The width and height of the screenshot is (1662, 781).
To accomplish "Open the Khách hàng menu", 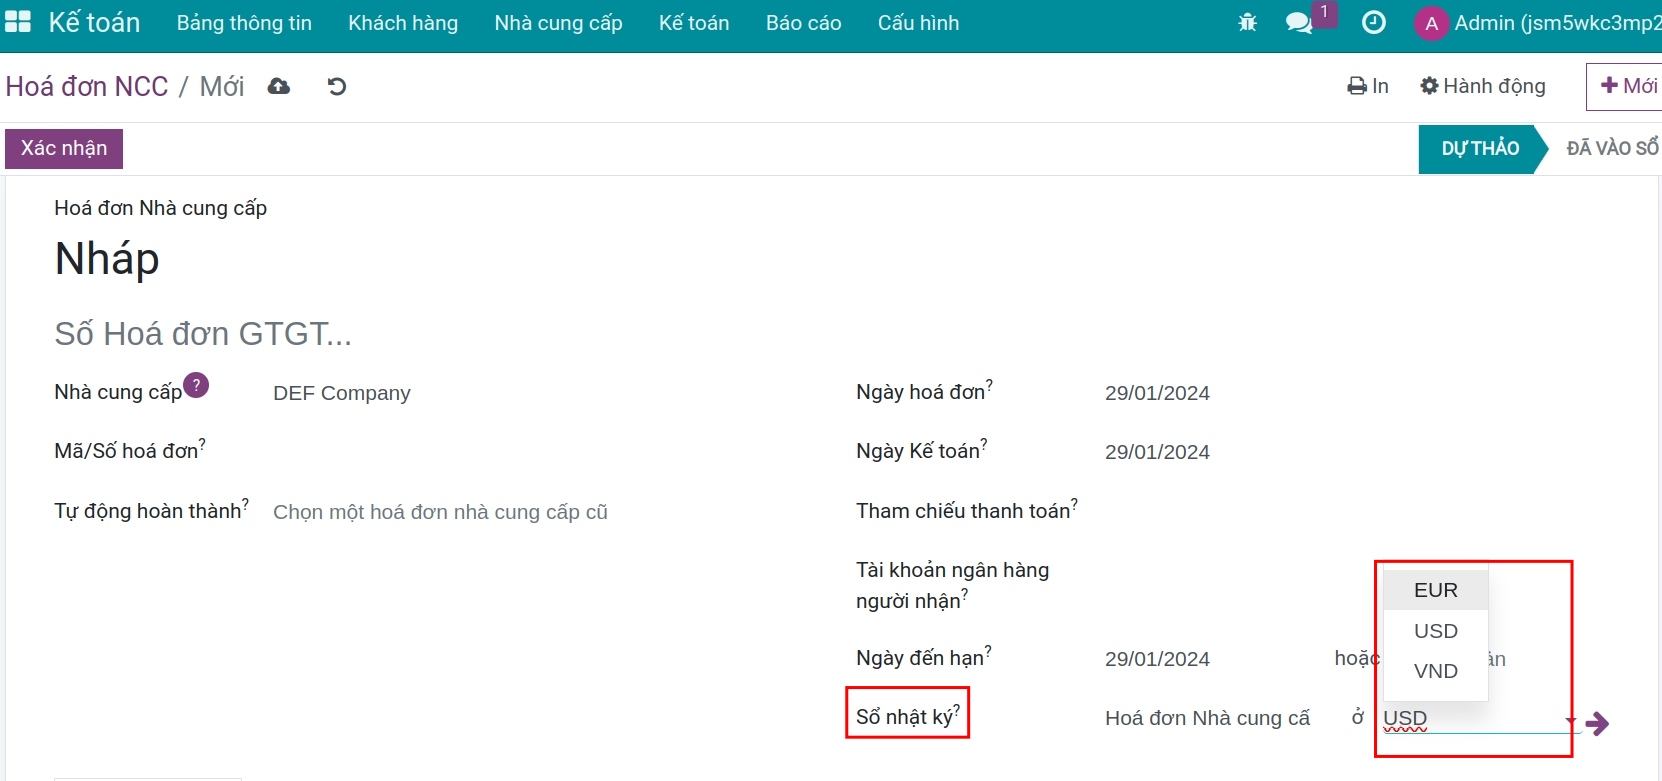I will pos(403,23).
